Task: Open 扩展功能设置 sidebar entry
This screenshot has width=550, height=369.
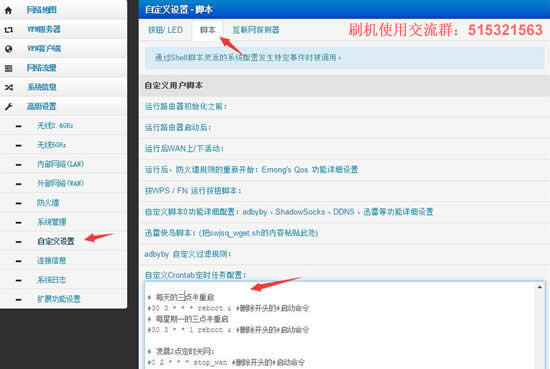Action: coord(59,299)
